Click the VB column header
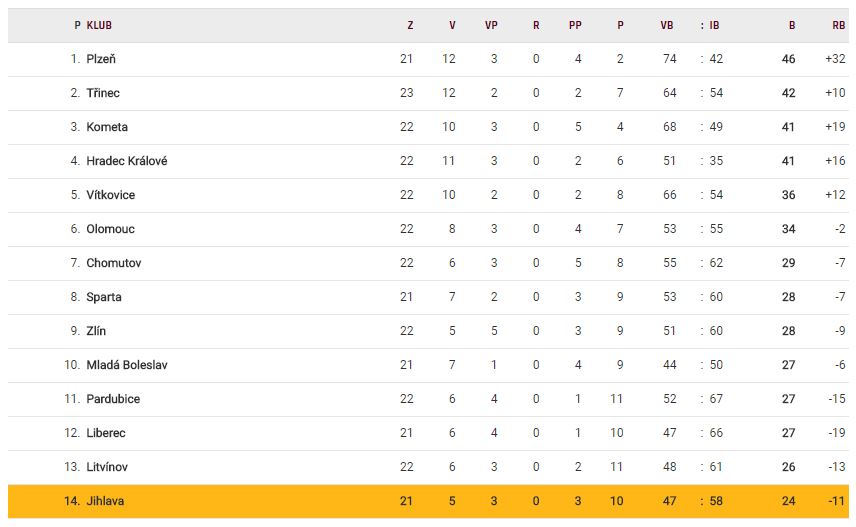 (667, 25)
